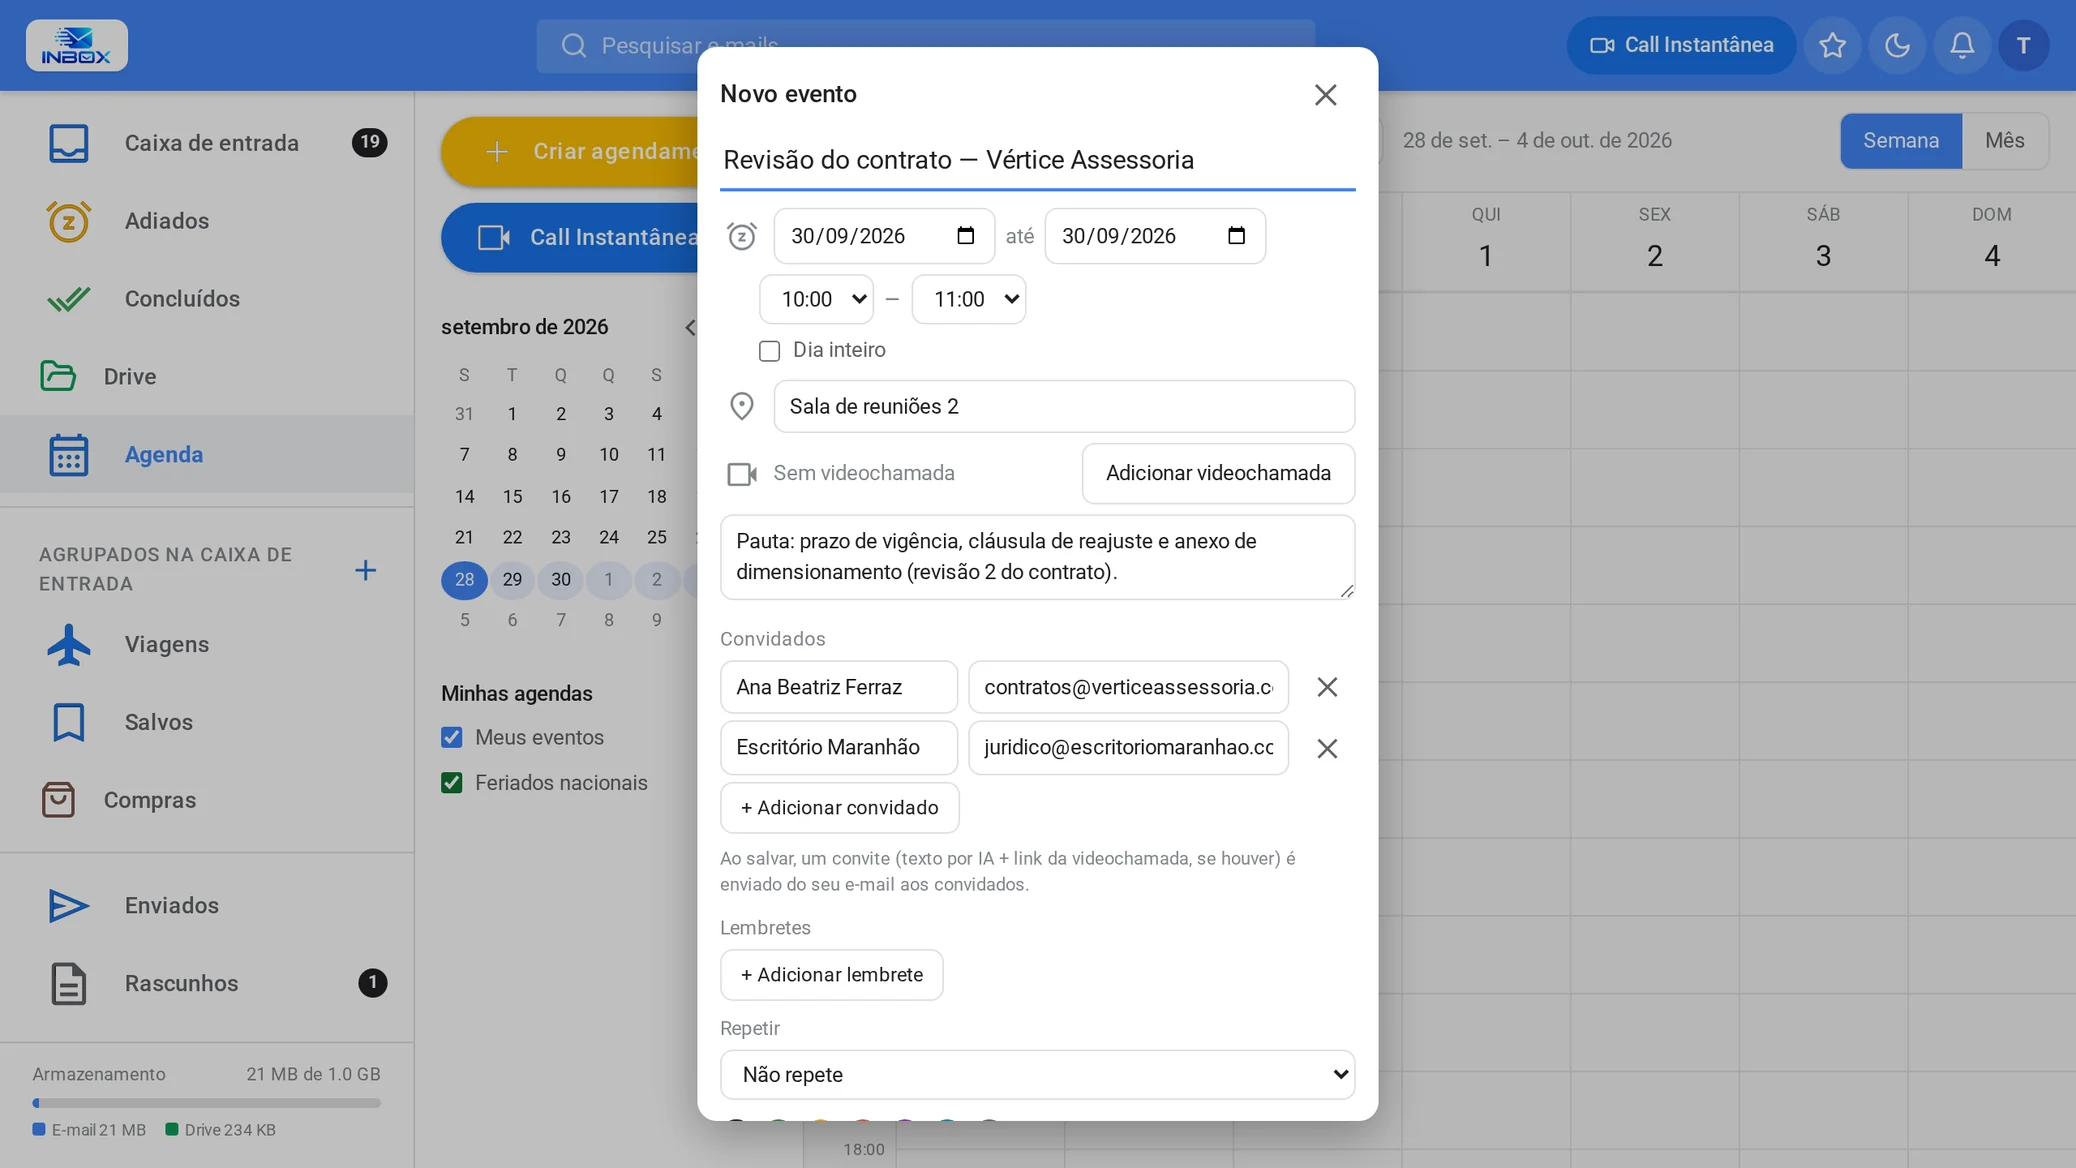Switch to Mês view tab
2076x1168 pixels.
coord(2005,141)
